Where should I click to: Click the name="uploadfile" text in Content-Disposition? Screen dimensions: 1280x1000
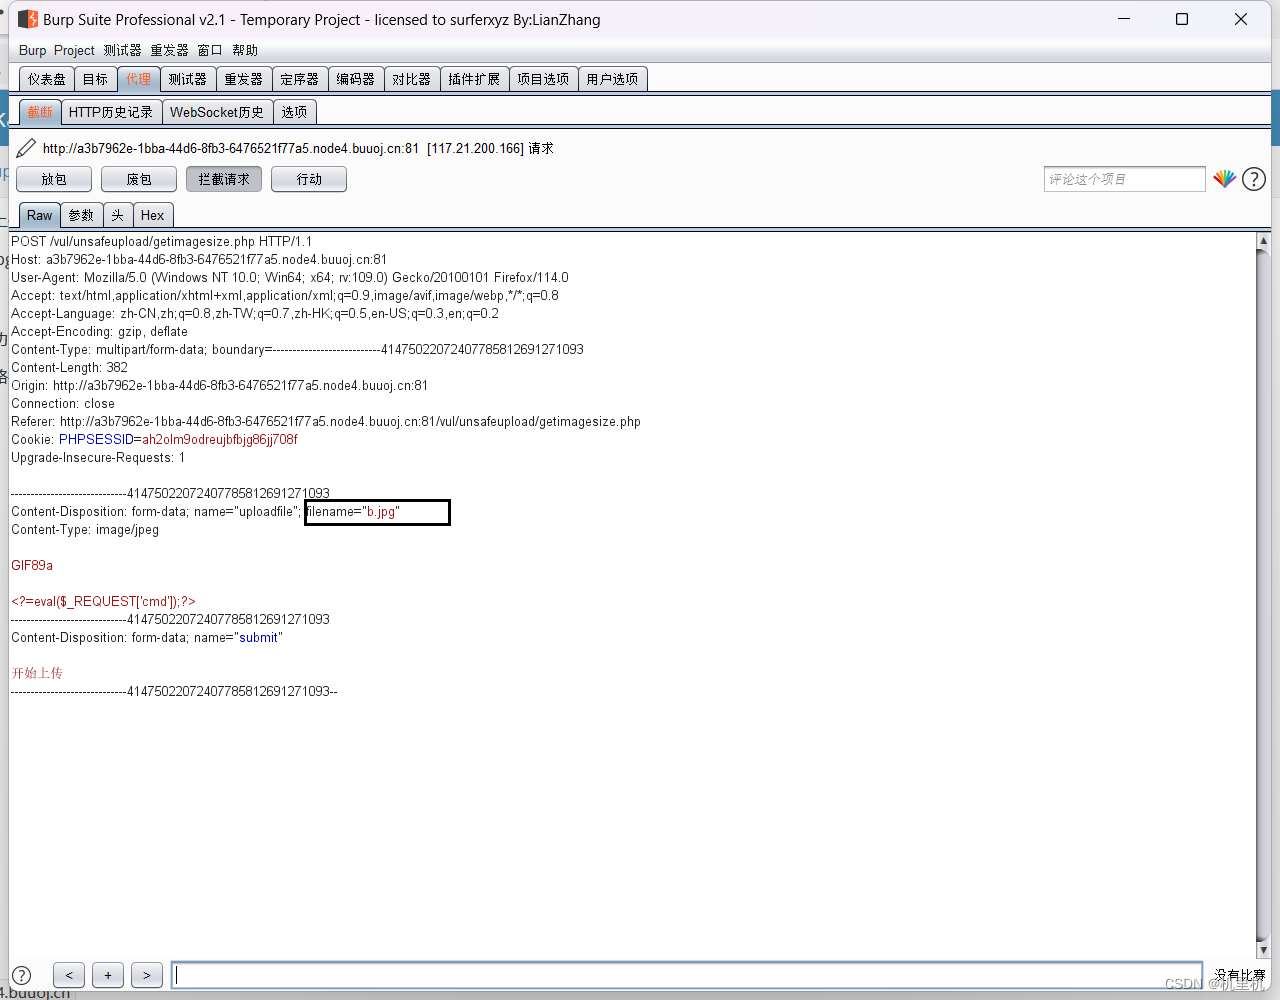click(247, 512)
